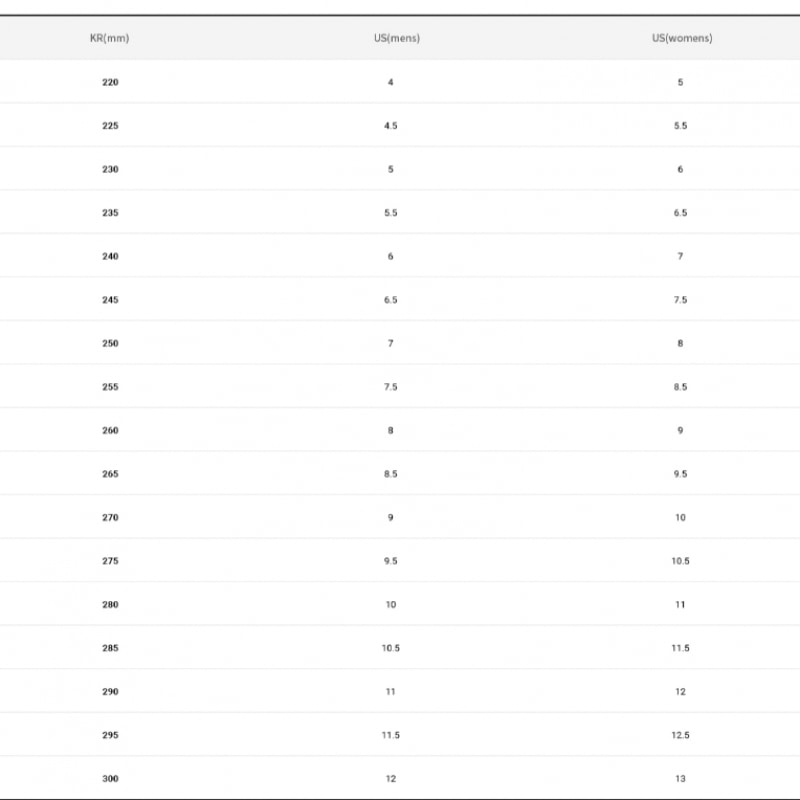
Task: Select the 285 KR size cell
Action: [110, 648]
